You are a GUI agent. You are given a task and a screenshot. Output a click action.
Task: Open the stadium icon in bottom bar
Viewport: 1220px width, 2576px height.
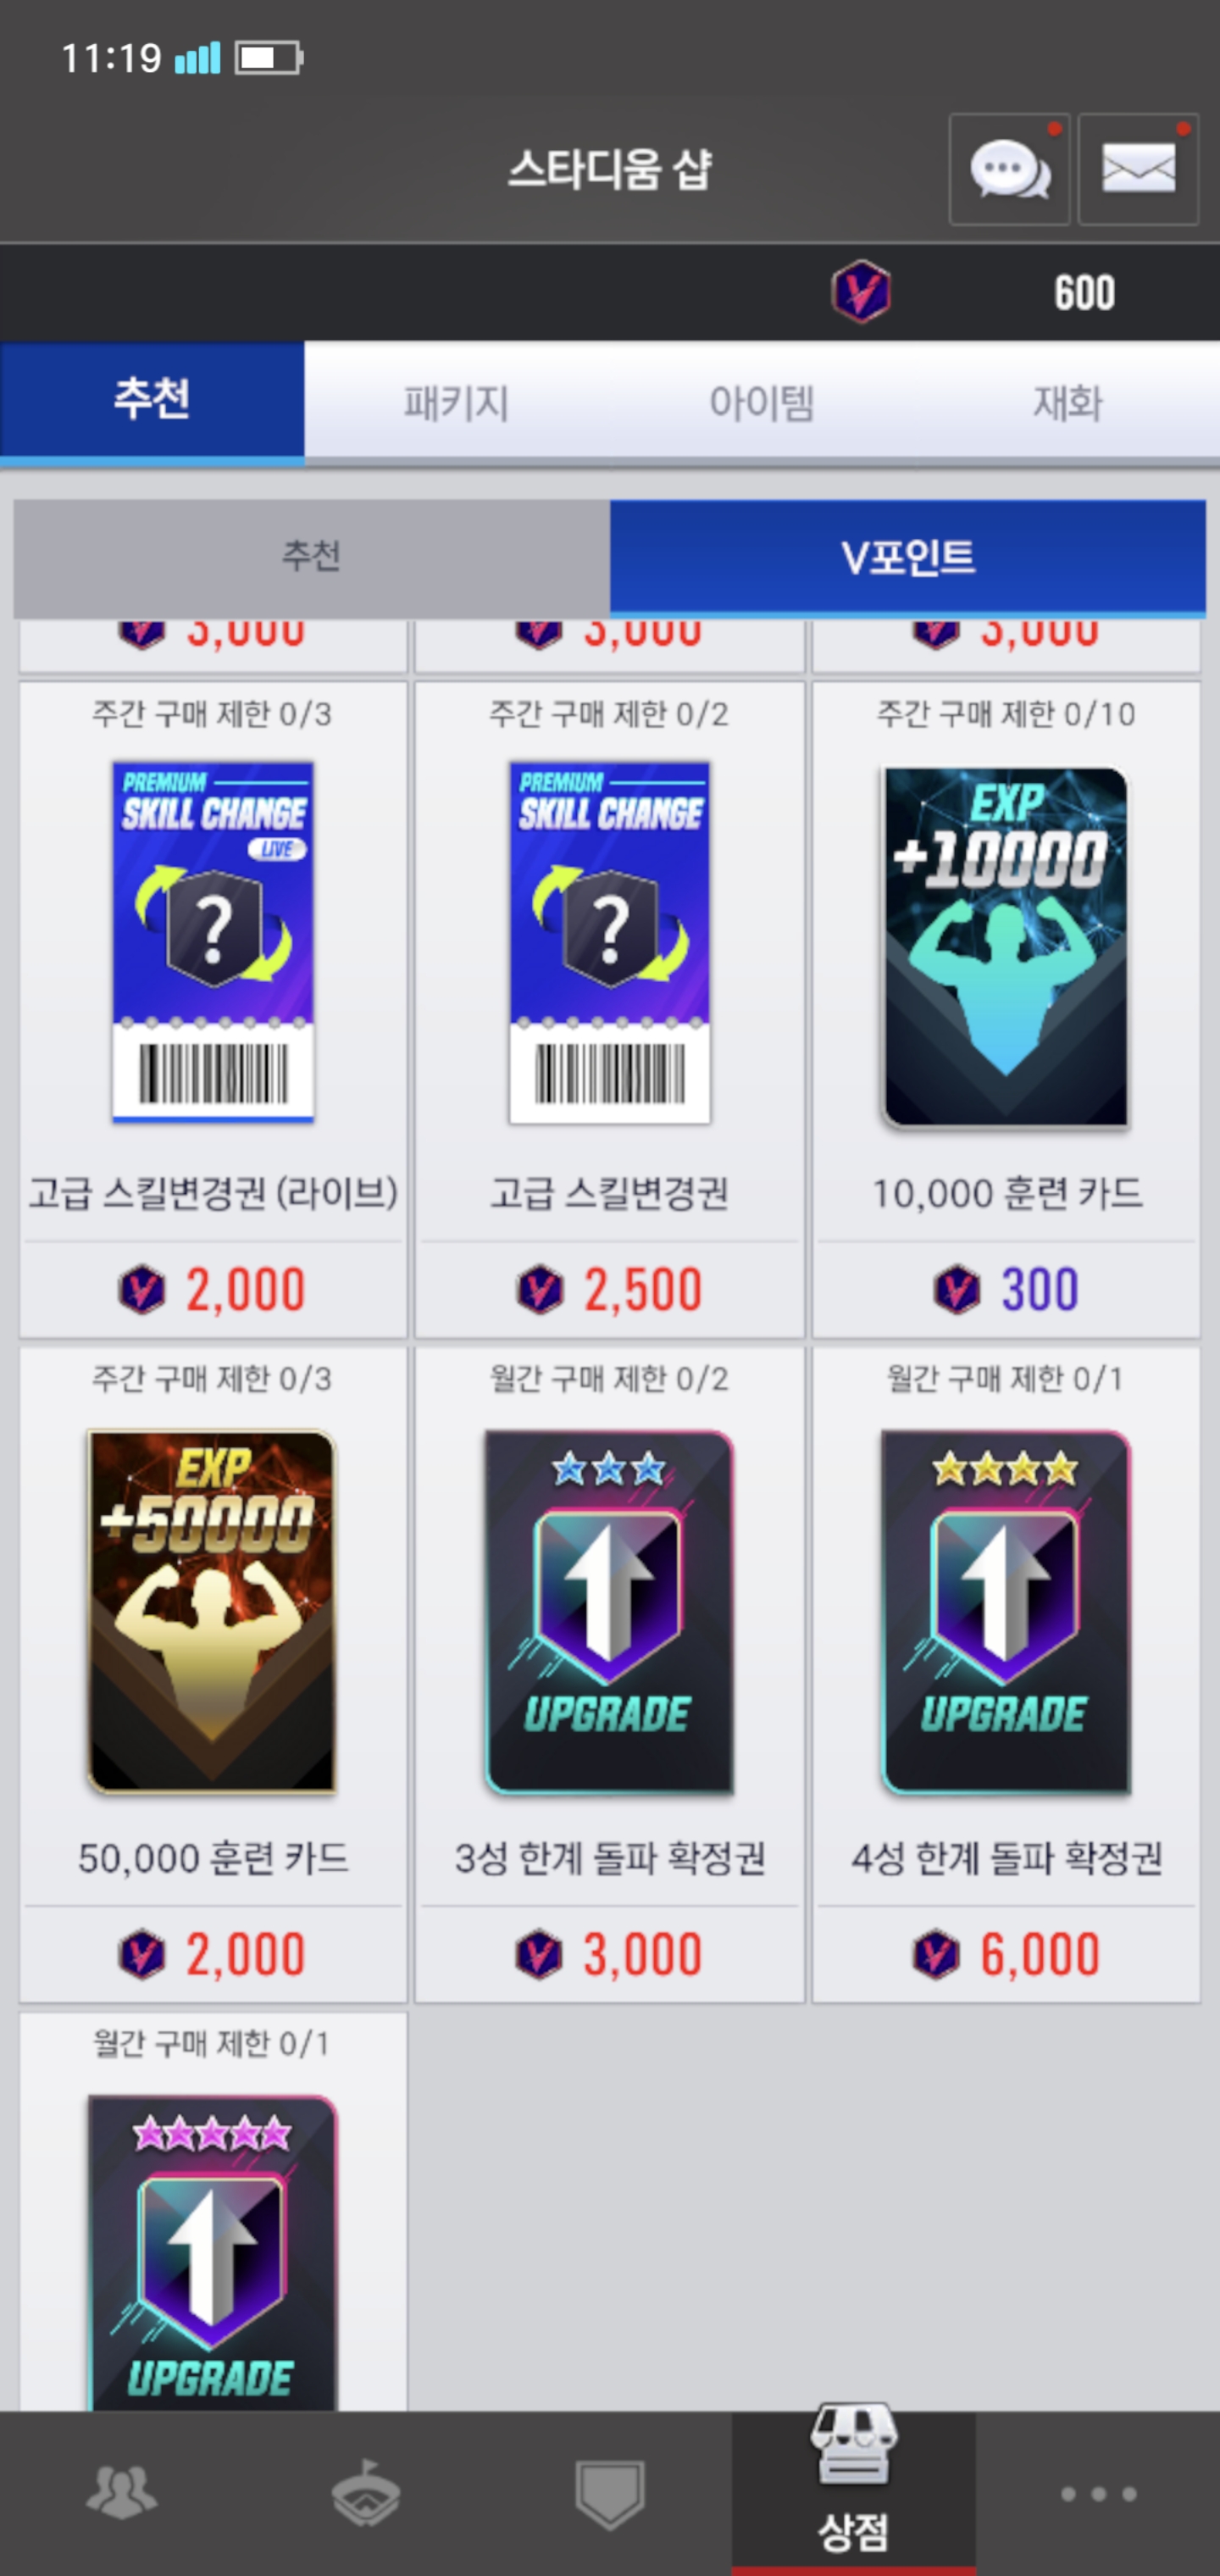pos(366,2492)
